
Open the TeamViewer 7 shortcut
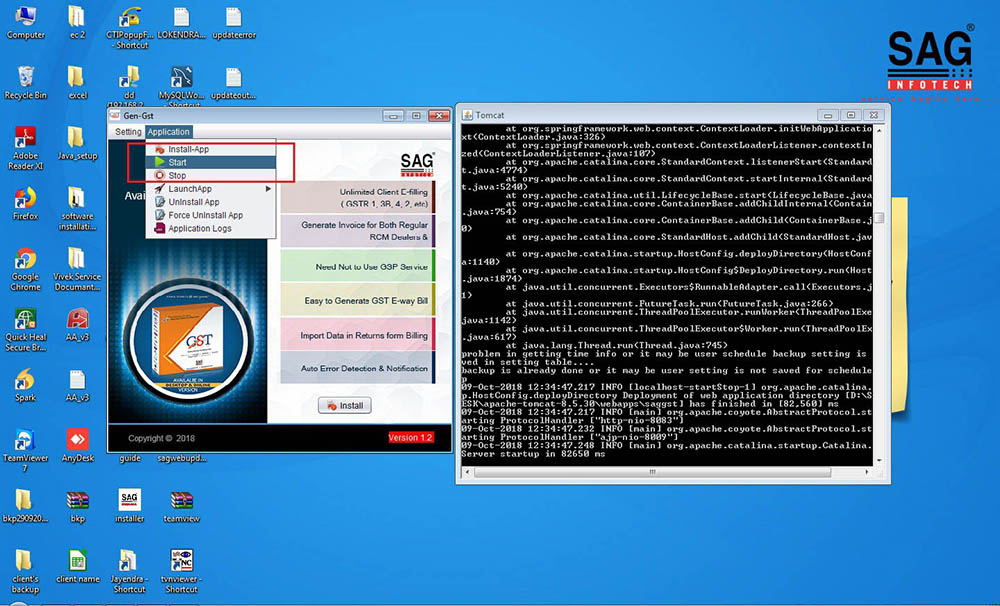(25, 440)
